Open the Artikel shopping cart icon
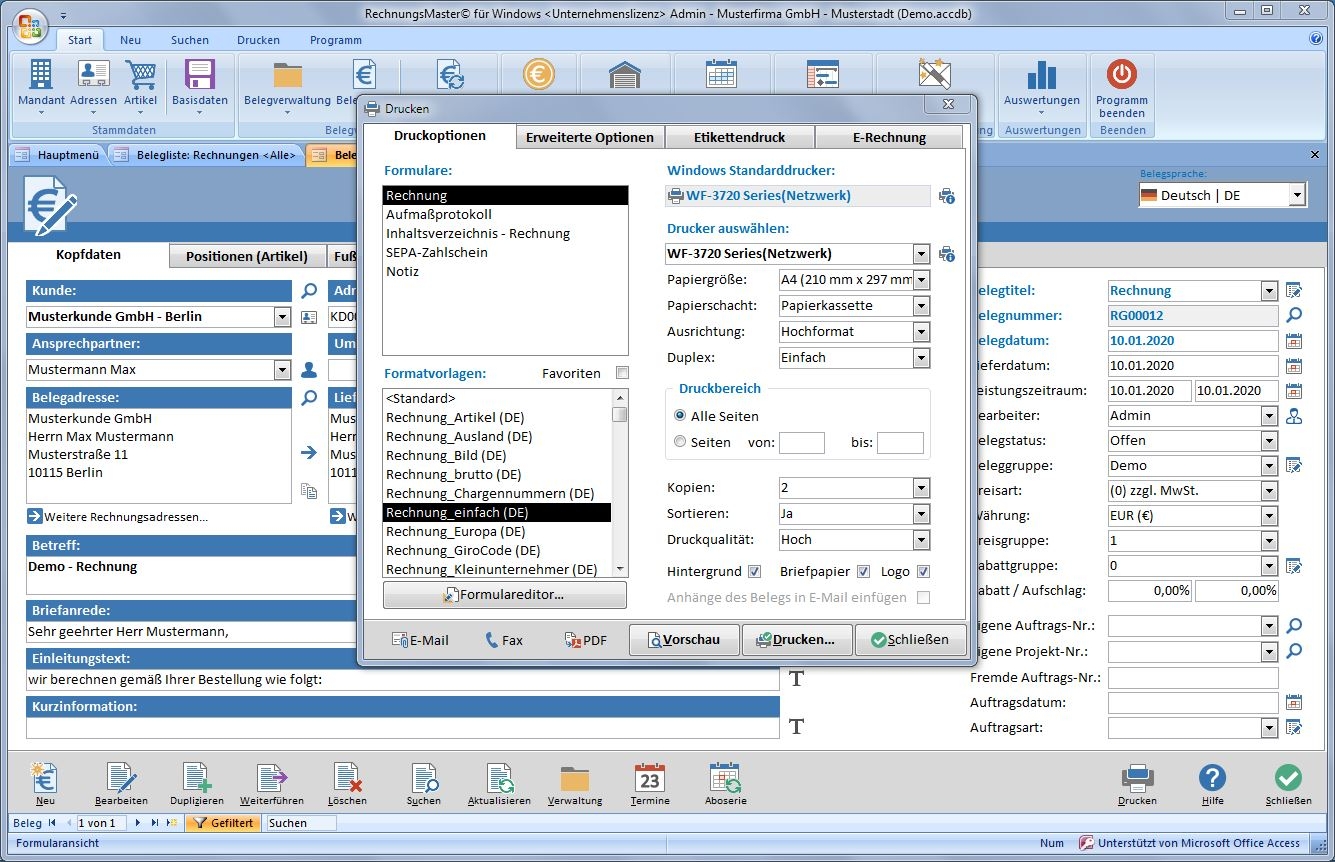Image resolution: width=1335 pixels, height=862 pixels. [x=141, y=76]
